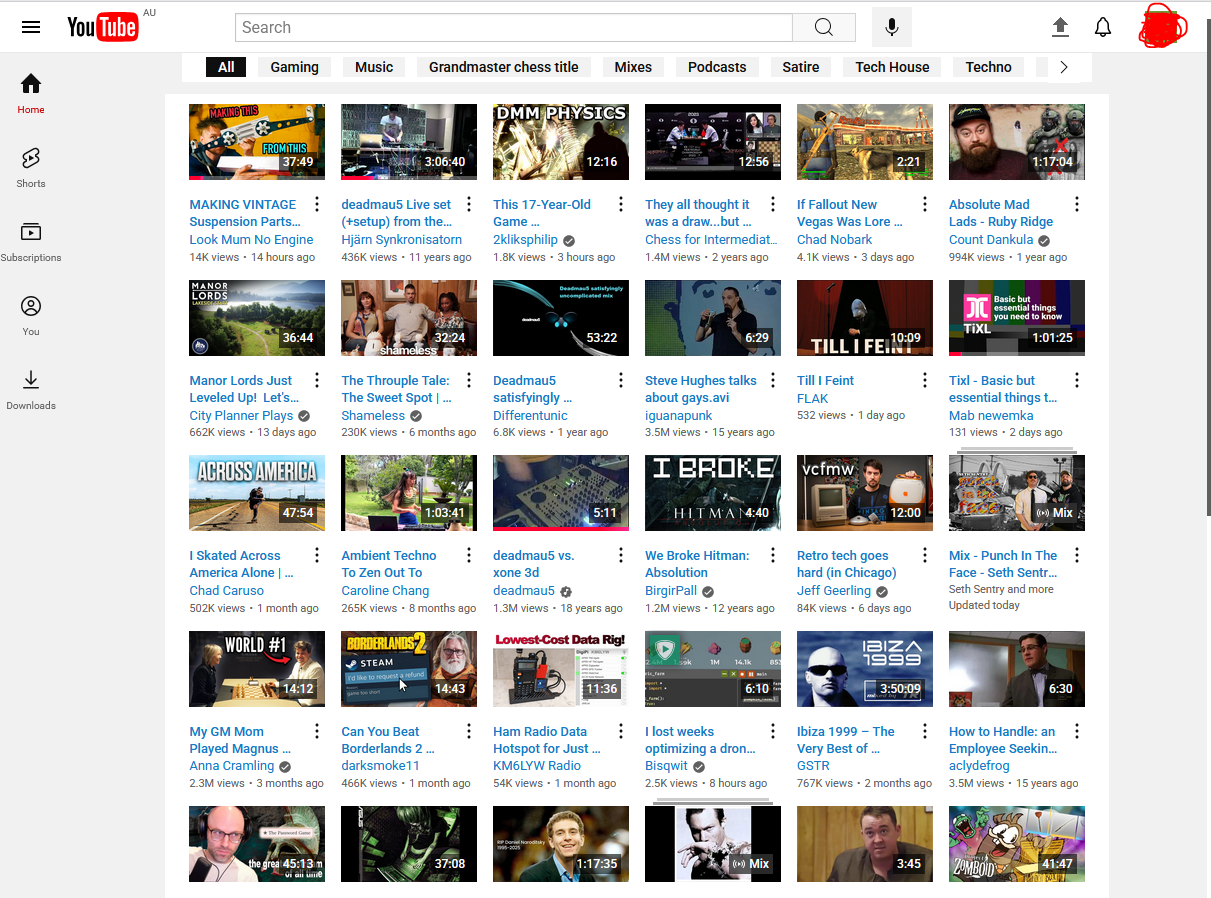Open options for This 17-Year-Old Game video

coord(621,204)
